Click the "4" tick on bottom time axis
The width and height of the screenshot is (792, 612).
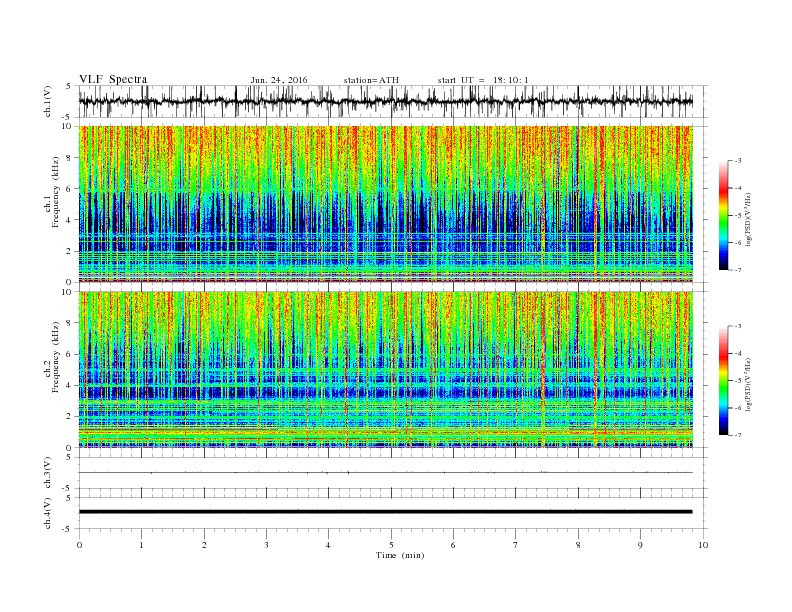point(328,545)
